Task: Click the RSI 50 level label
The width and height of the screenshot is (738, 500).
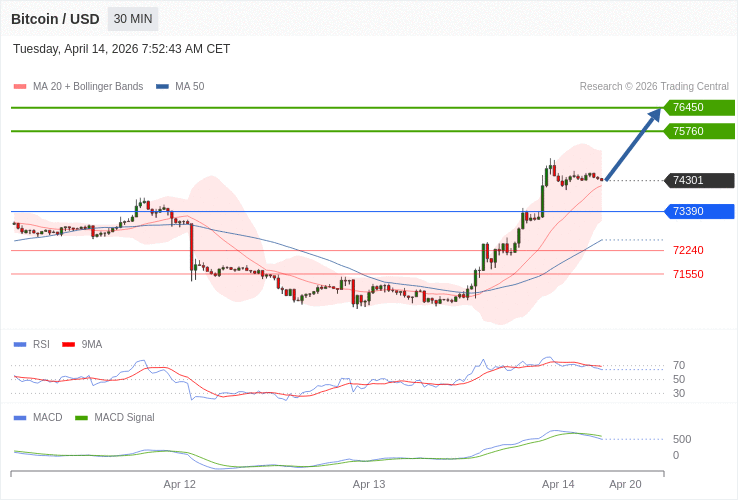Action: pyautogui.click(x=679, y=379)
